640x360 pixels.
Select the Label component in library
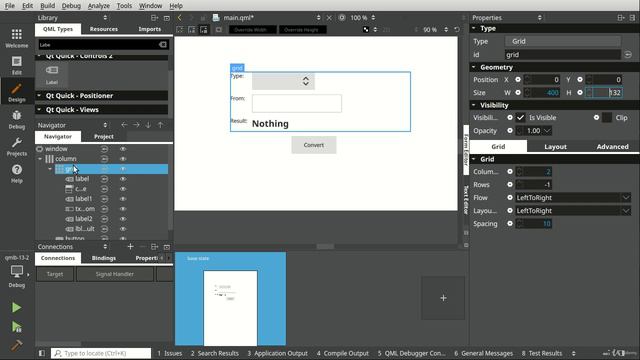coord(52,75)
